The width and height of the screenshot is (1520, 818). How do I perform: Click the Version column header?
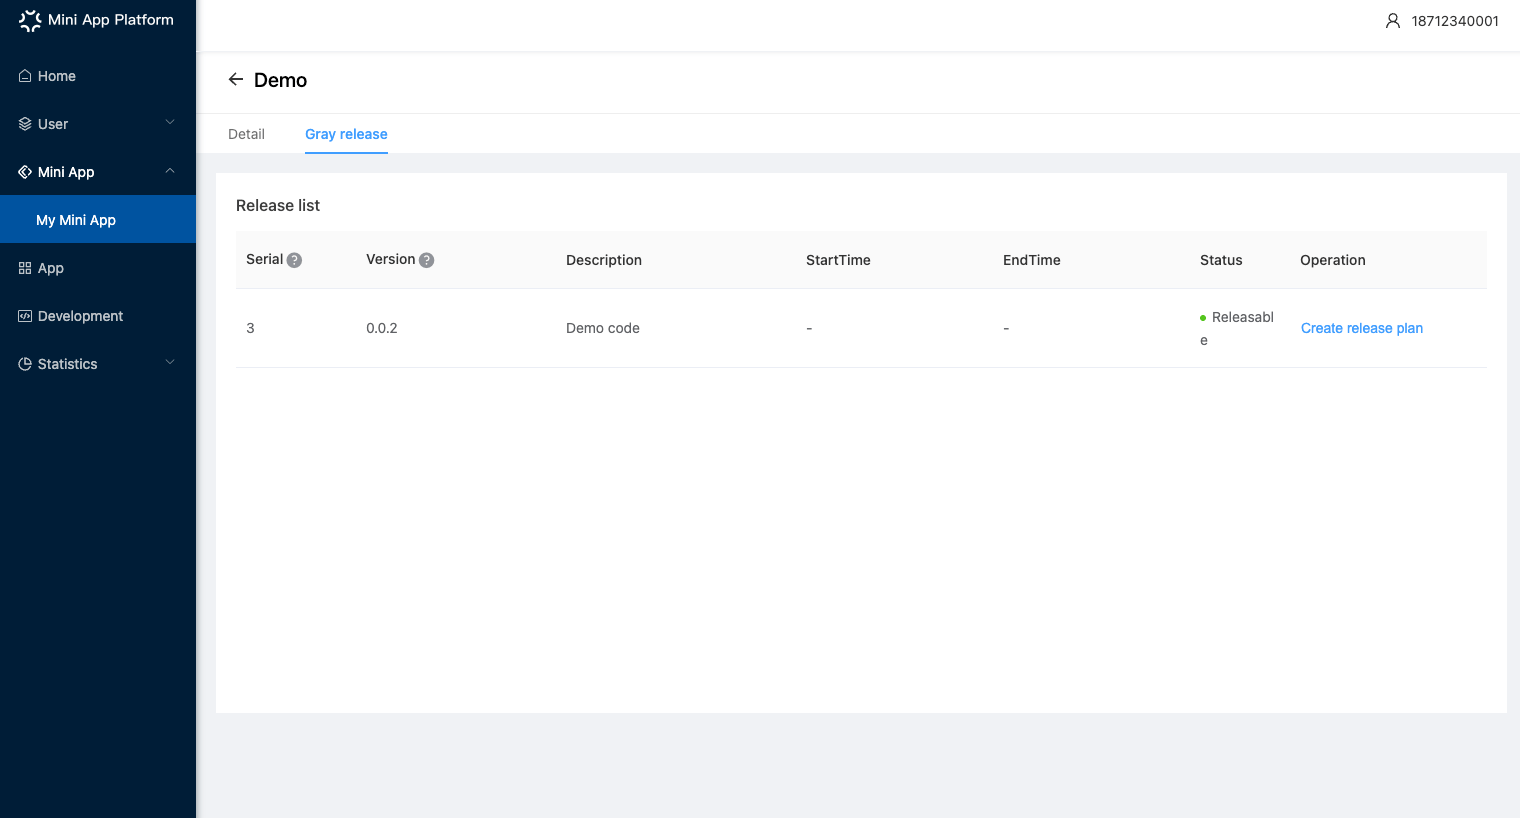(390, 259)
